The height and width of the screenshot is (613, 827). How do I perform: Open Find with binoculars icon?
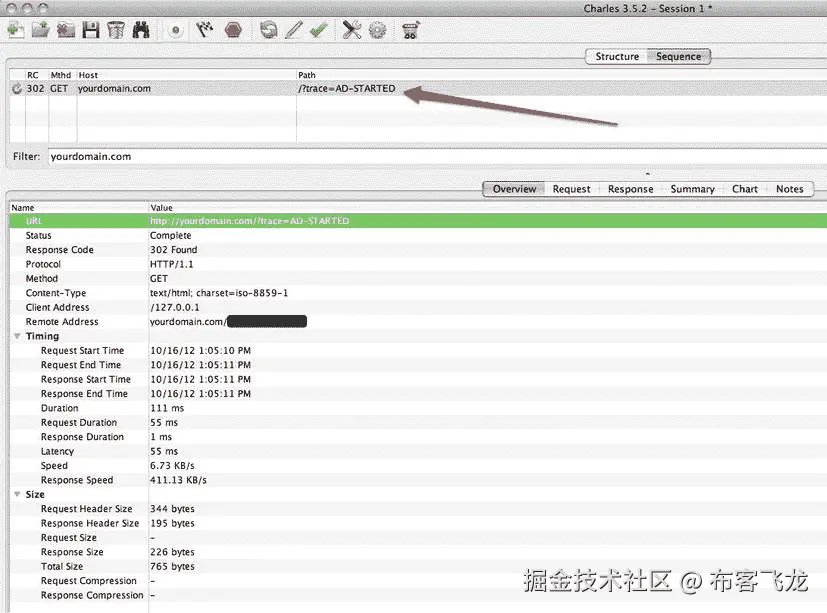(141, 30)
